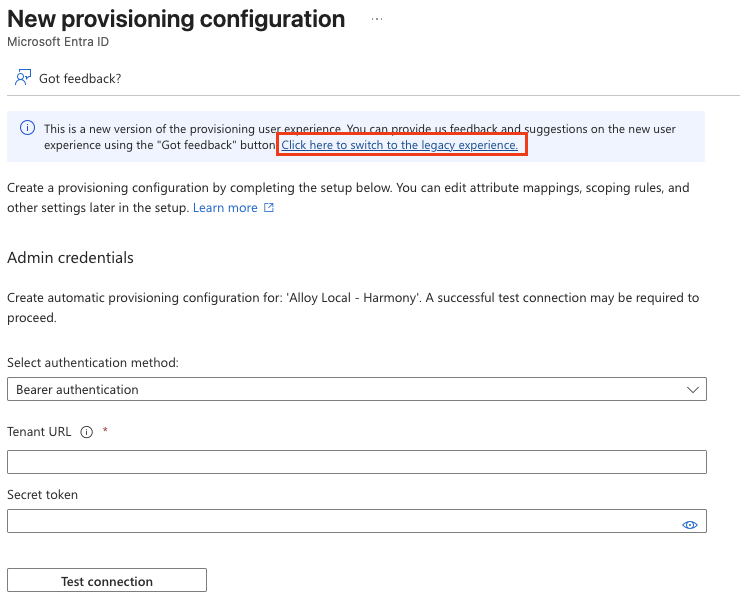Viewport: 740px width, 615px height.
Task: Focus the Tenant URL input field
Action: pyautogui.click(x=357, y=462)
